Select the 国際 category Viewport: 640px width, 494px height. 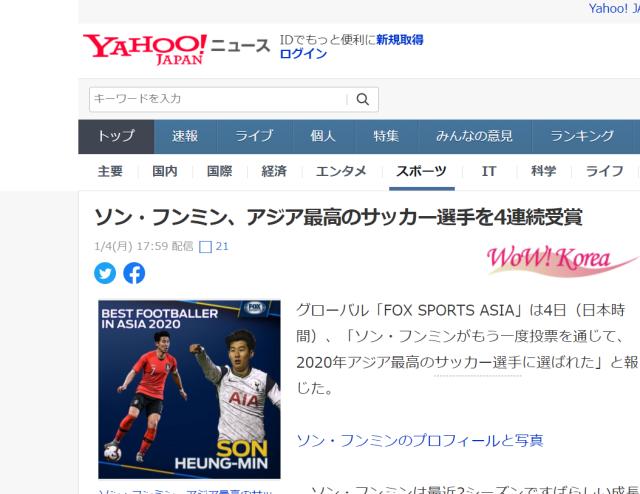click(220, 171)
